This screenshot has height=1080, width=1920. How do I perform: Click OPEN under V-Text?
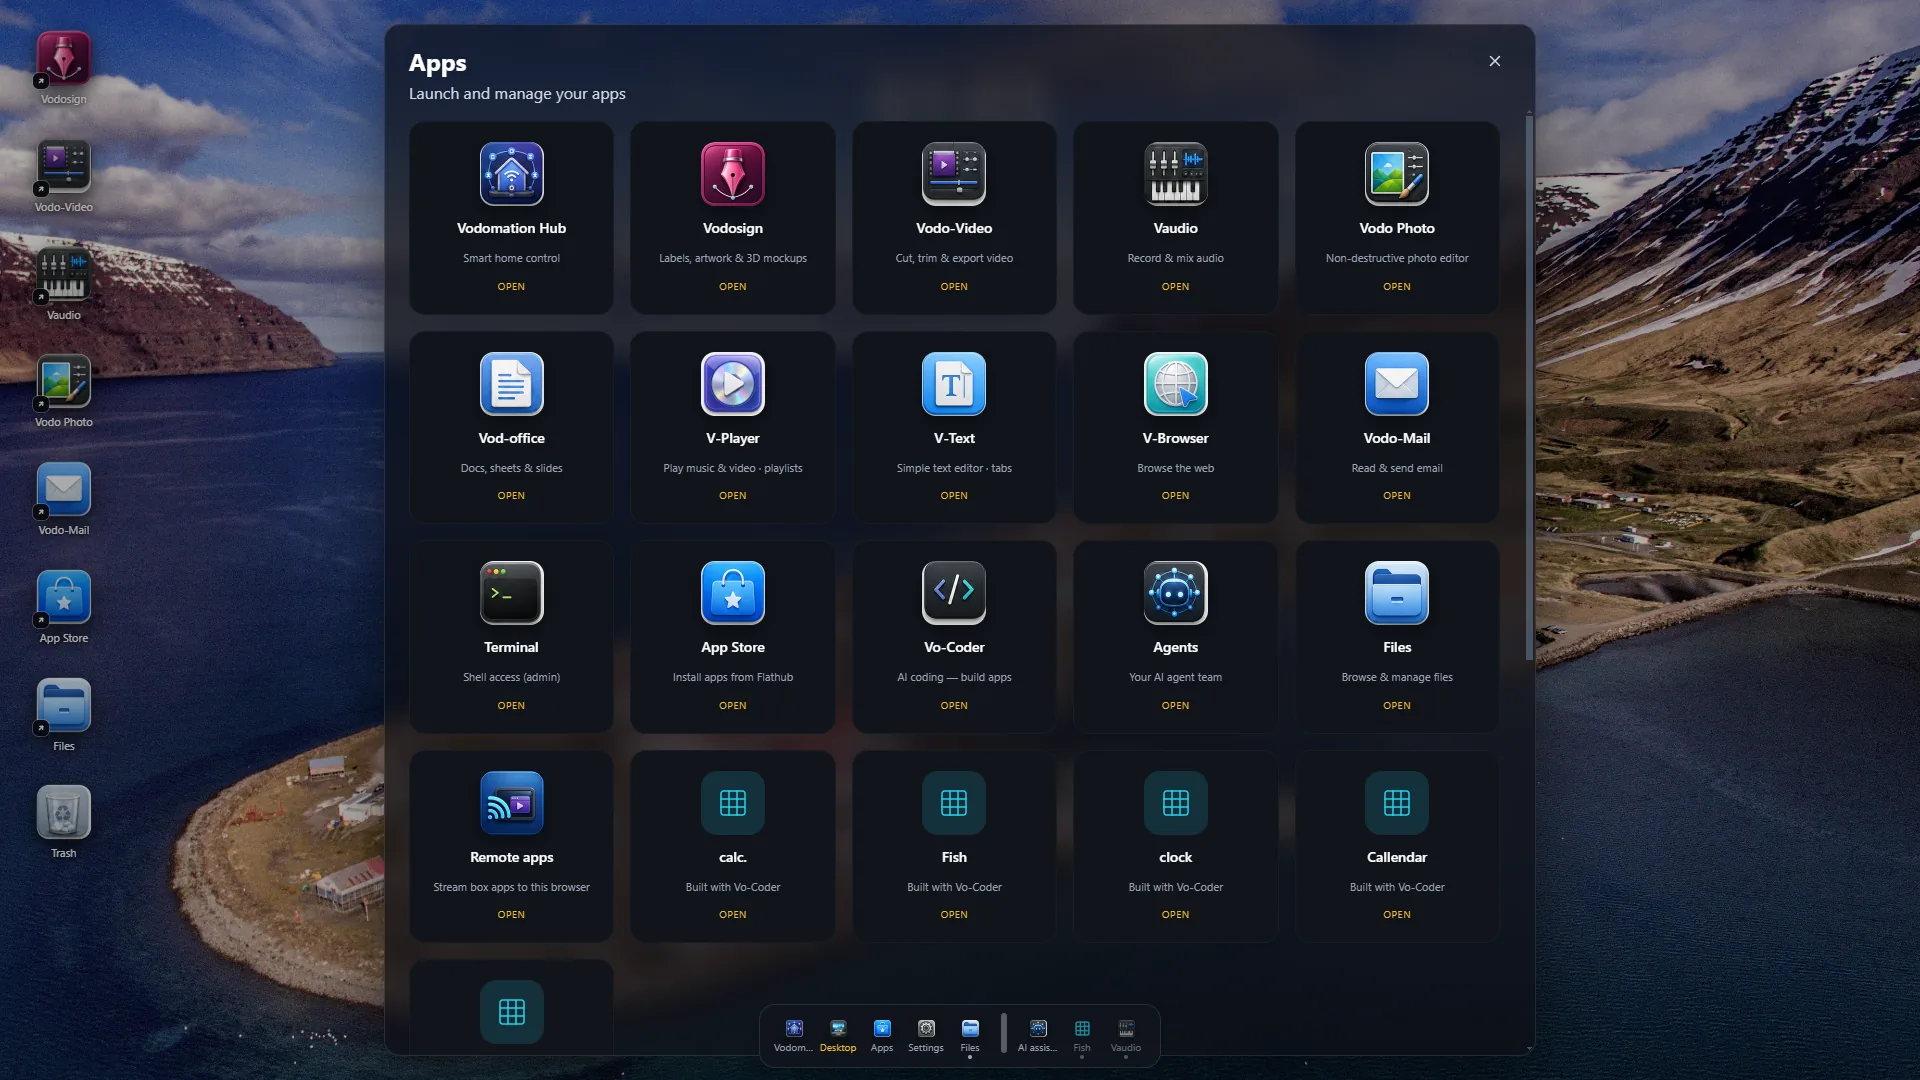[x=954, y=496]
